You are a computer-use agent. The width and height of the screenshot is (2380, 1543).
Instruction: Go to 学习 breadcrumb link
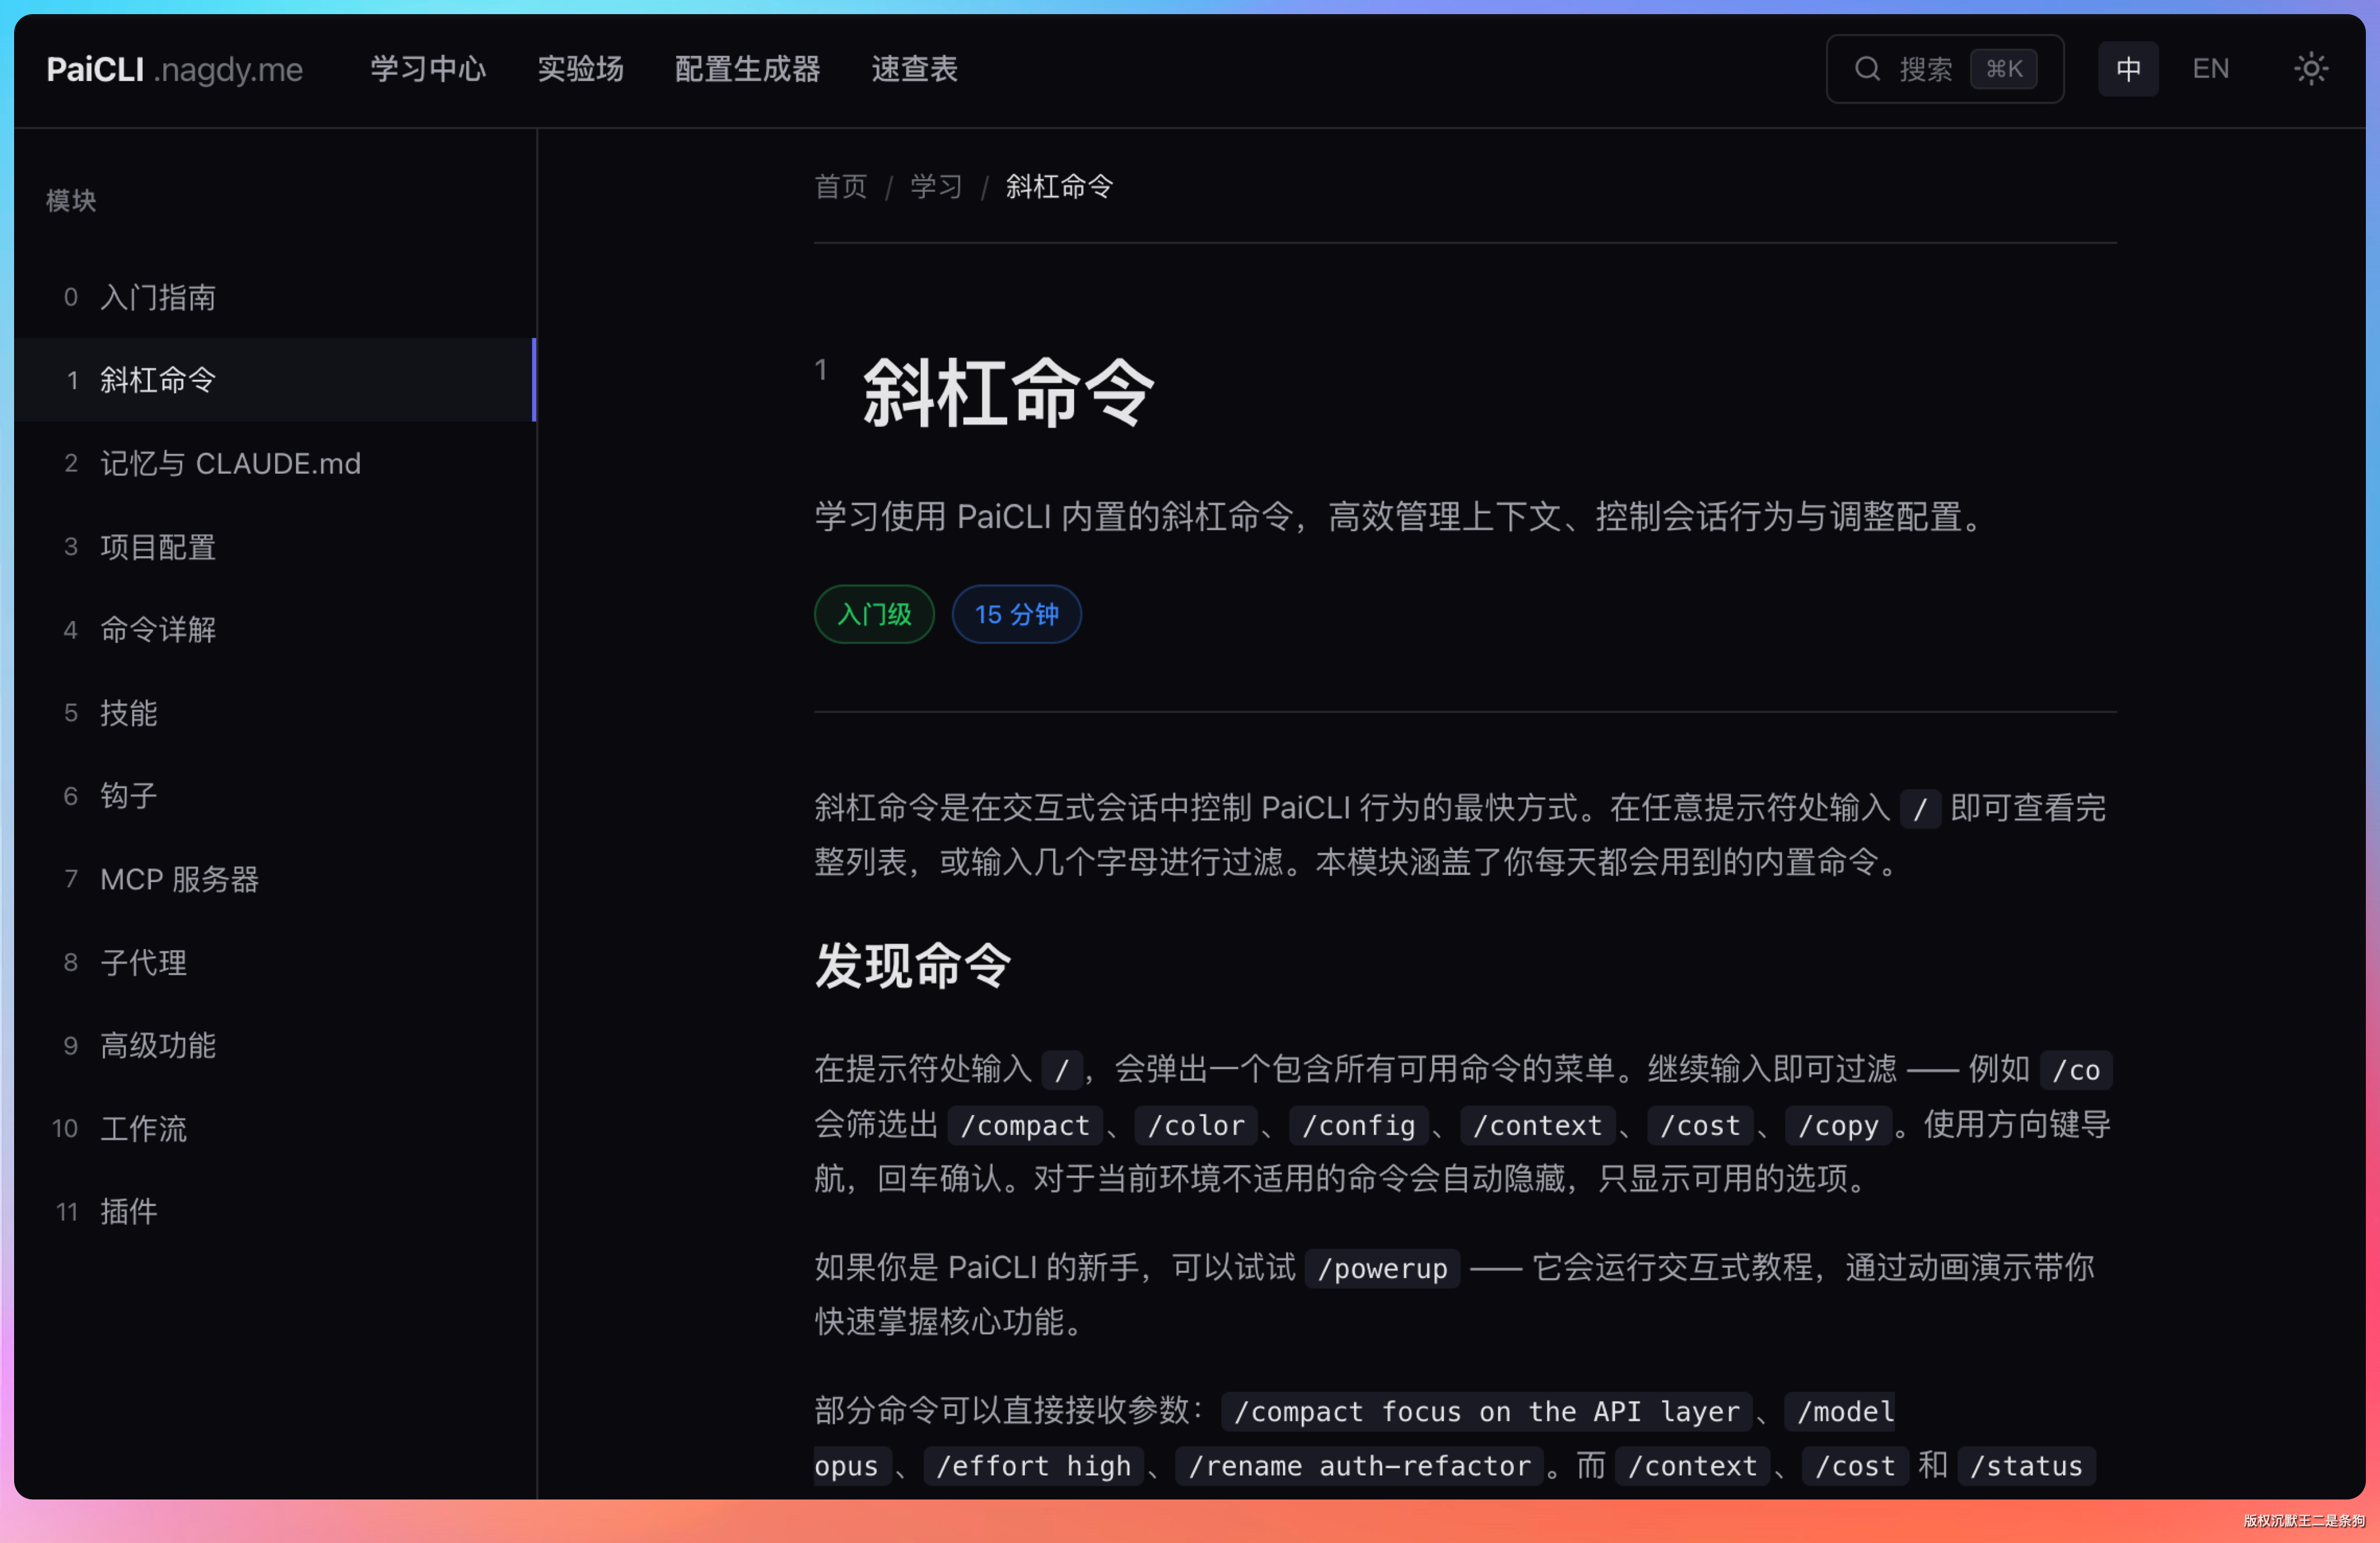coord(936,186)
